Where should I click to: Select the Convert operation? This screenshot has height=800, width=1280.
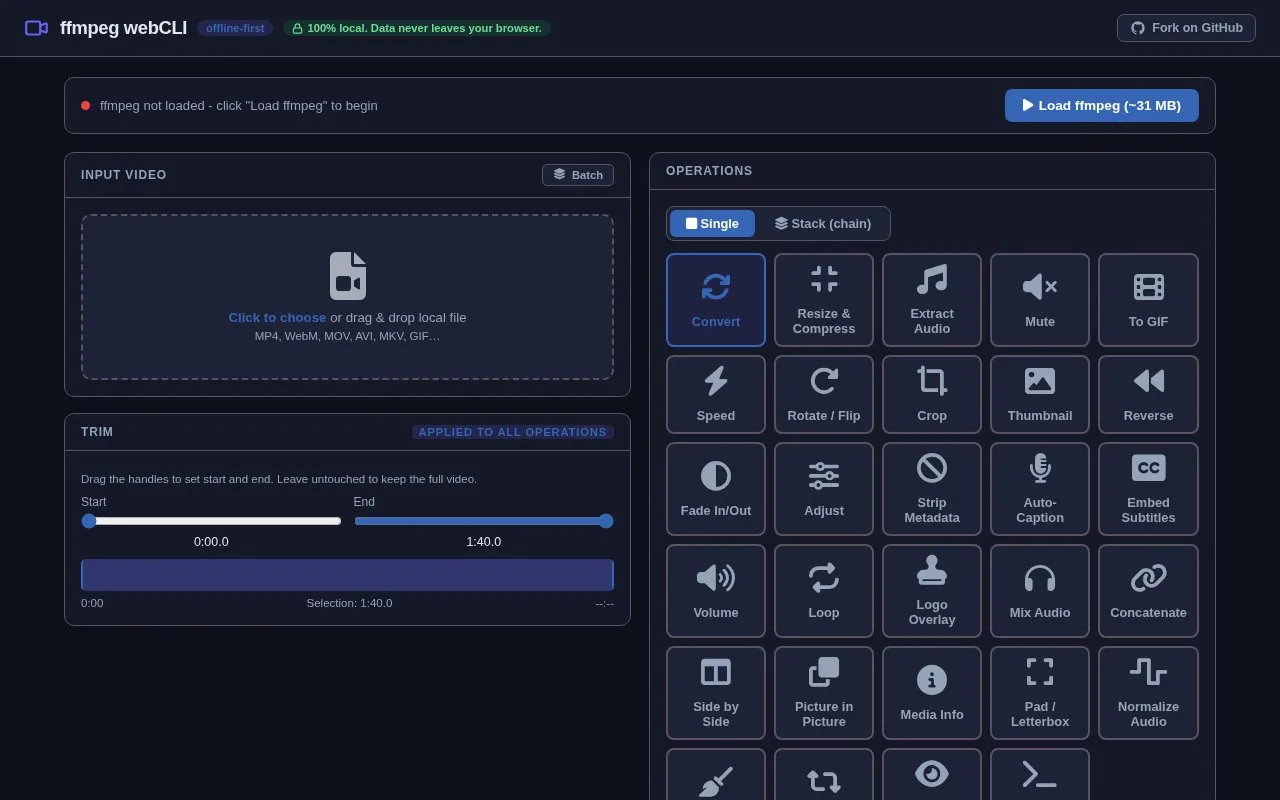(716, 300)
